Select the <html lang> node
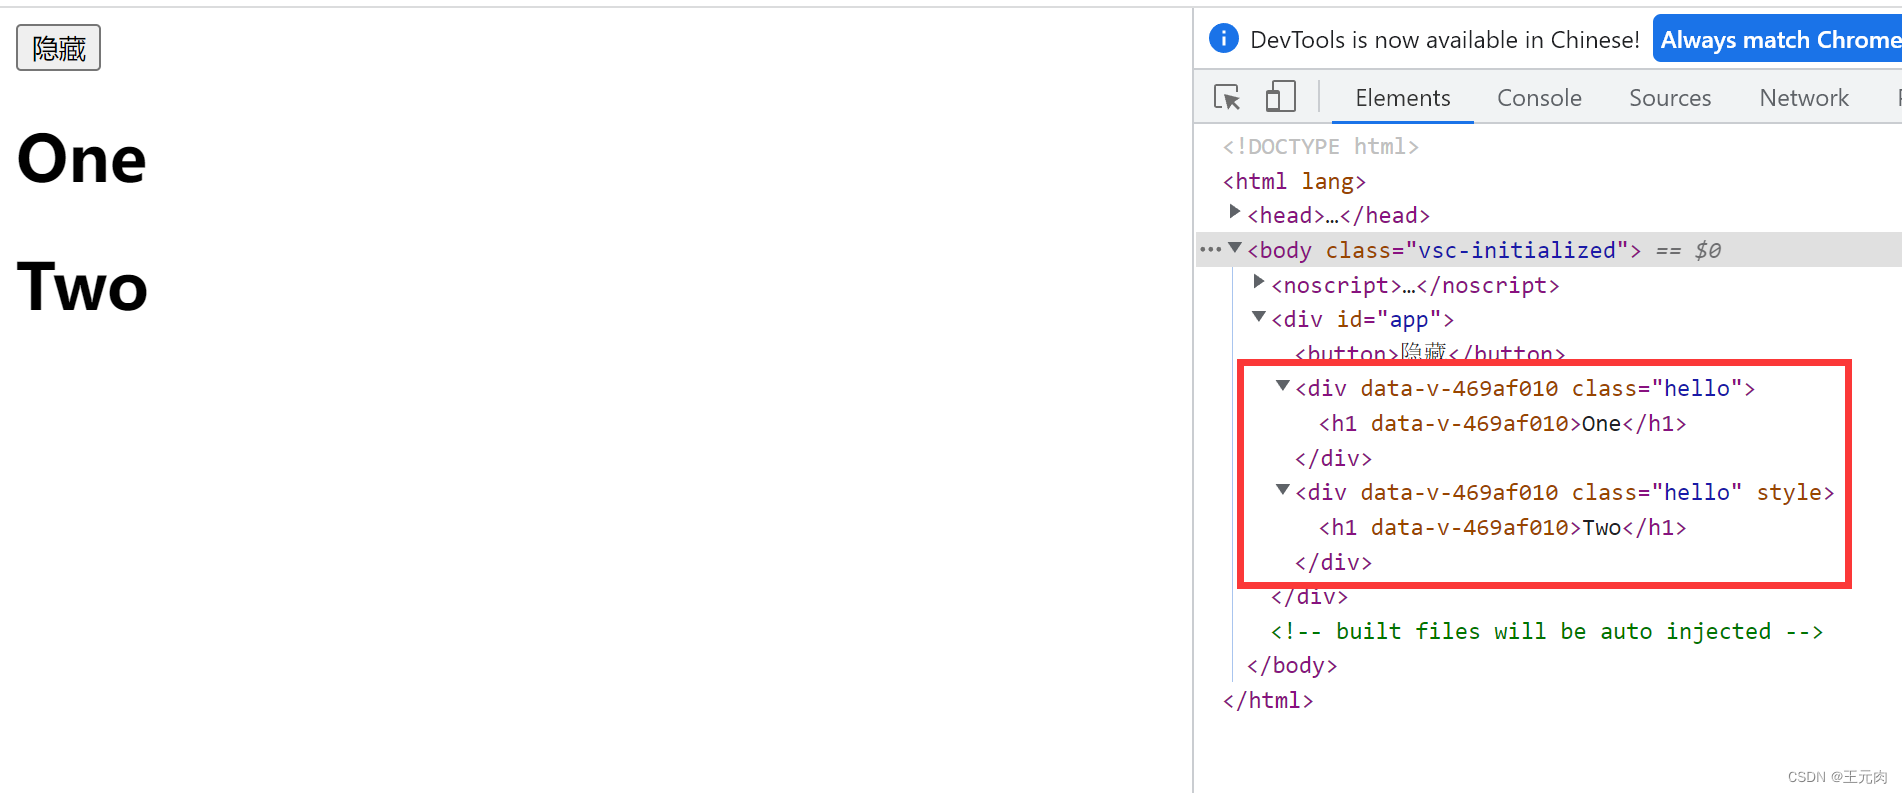This screenshot has height=793, width=1902. tap(1294, 182)
